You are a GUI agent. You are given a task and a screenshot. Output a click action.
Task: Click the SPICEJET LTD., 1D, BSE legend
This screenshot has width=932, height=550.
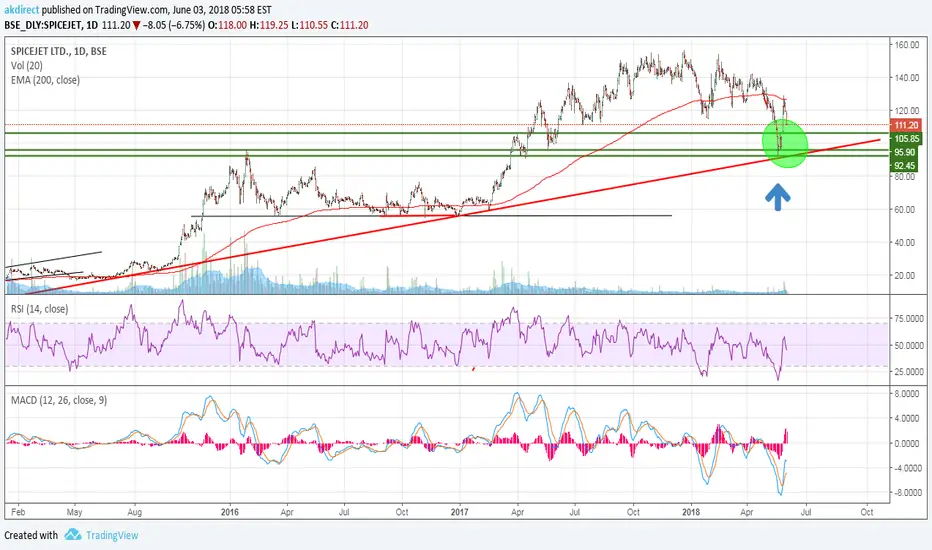[59, 51]
